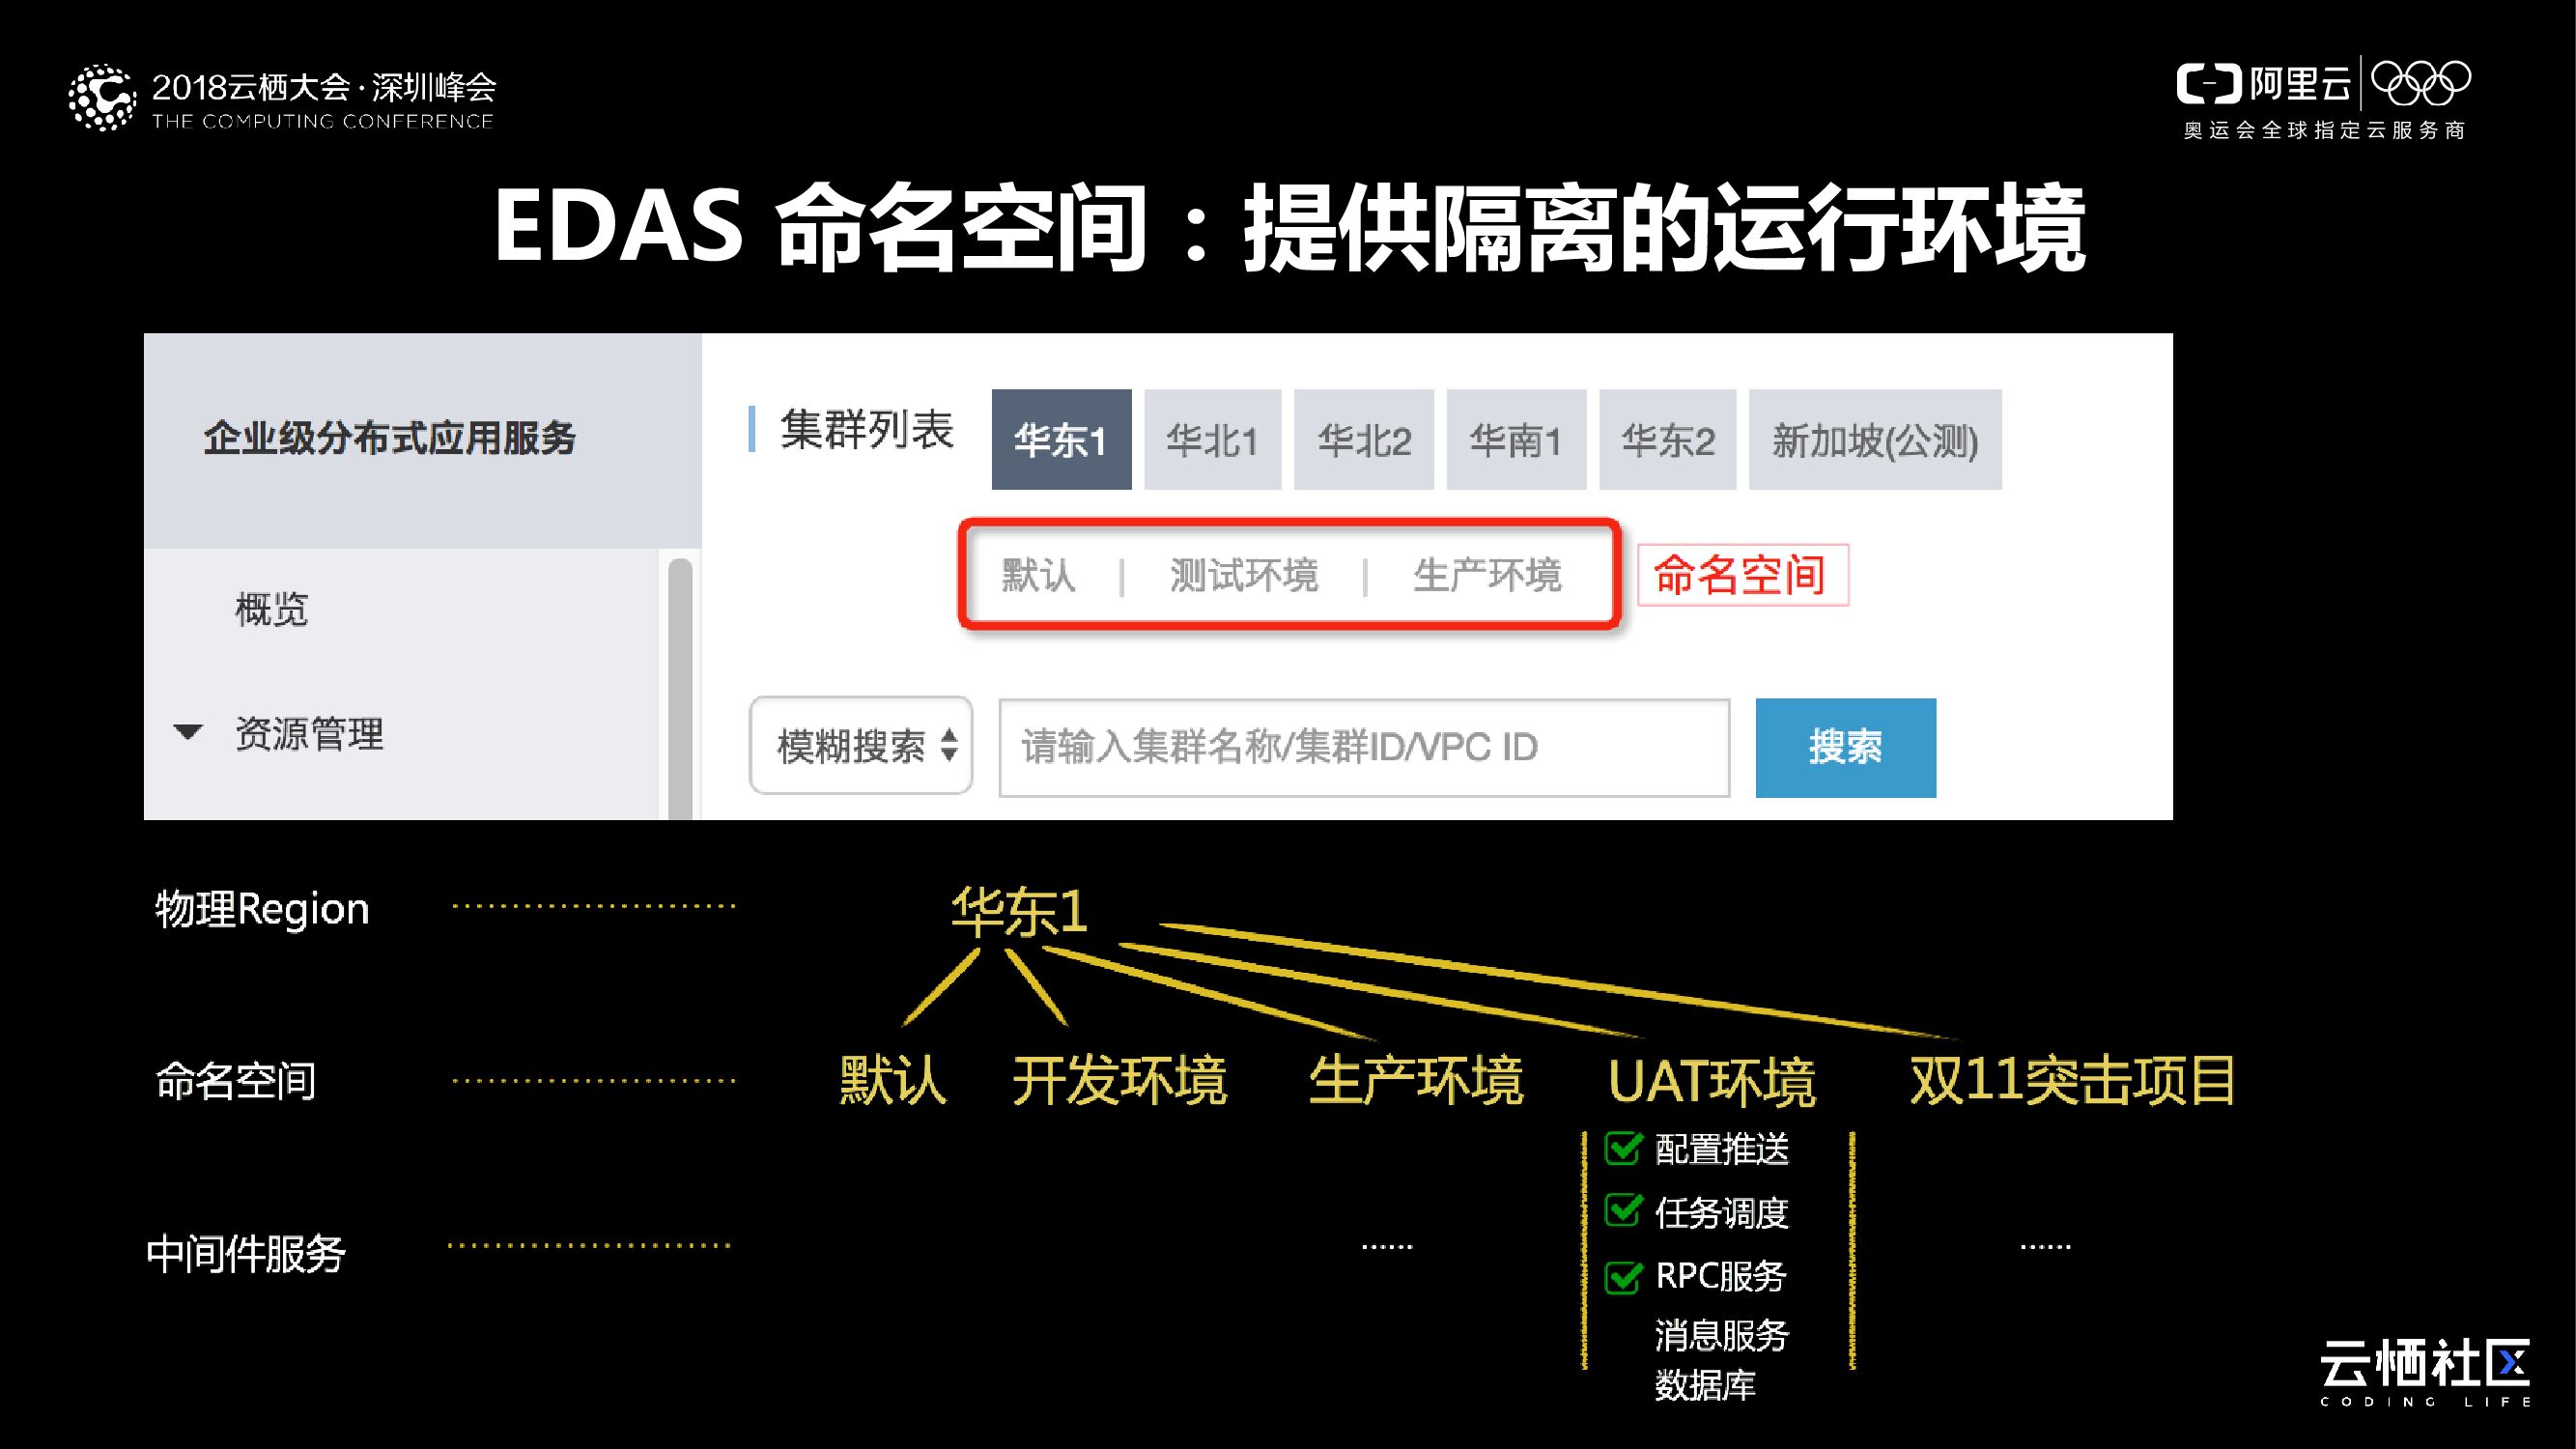Open the 新加坡(公测) region tab

click(1874, 440)
